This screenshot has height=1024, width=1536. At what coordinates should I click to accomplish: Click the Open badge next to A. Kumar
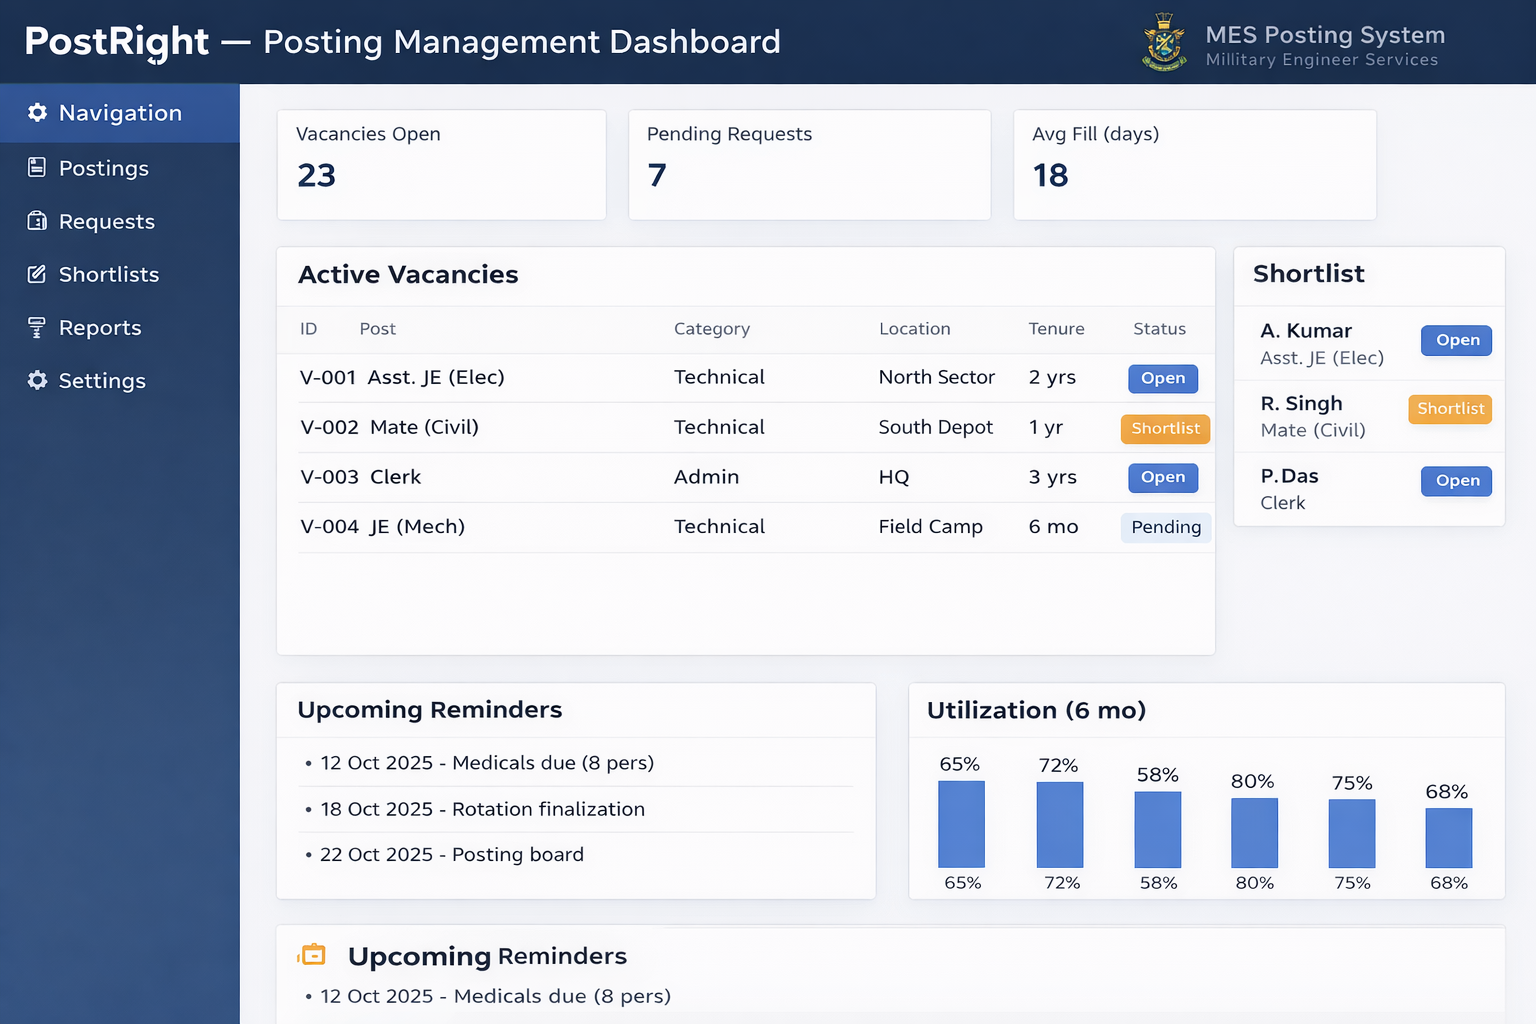[x=1456, y=340]
